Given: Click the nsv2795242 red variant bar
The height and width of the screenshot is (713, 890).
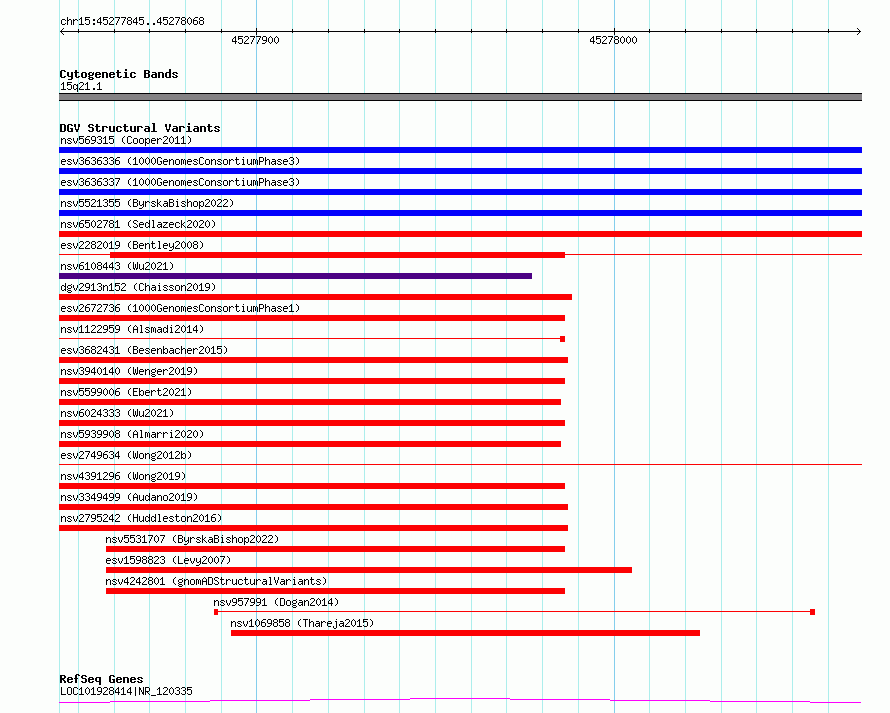Looking at the screenshot, I should (313, 528).
